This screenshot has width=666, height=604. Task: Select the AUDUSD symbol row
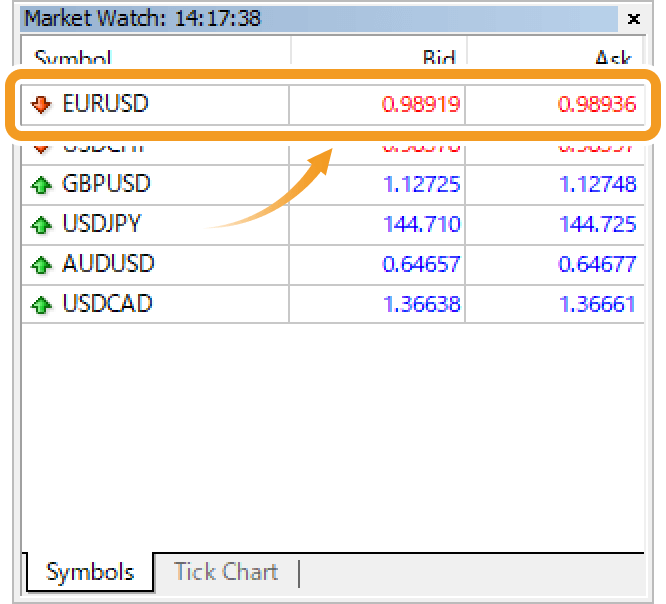[x=108, y=264]
